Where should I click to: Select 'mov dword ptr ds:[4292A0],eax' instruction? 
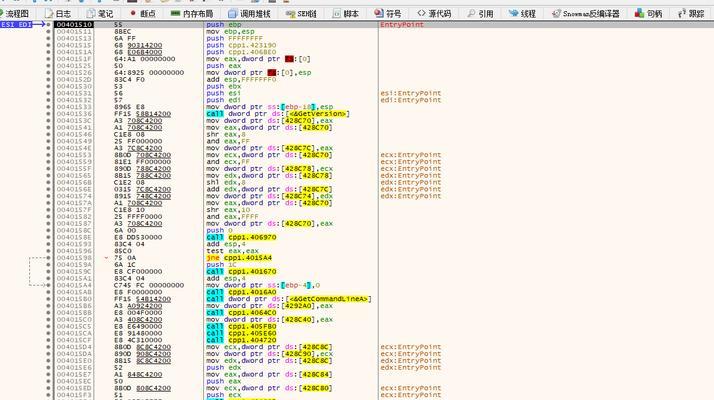(269, 306)
